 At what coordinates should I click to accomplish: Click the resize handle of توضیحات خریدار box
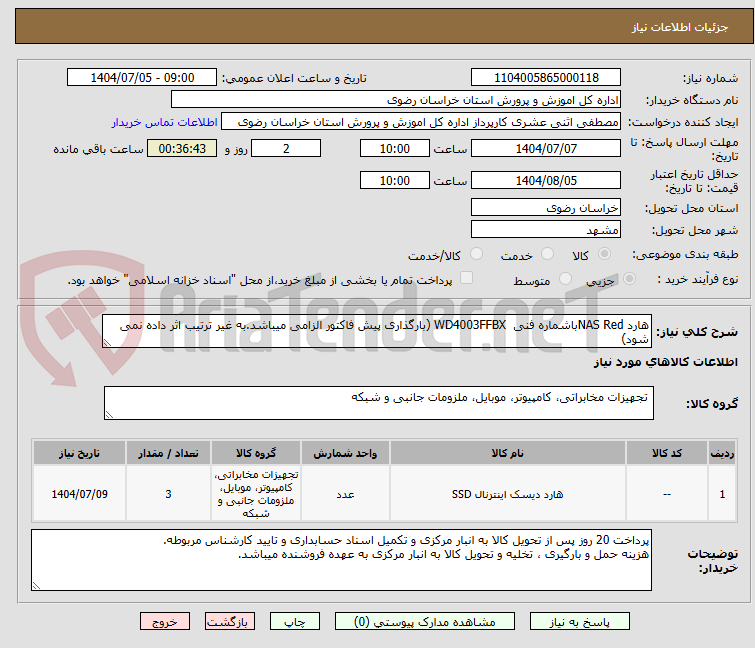37,585
